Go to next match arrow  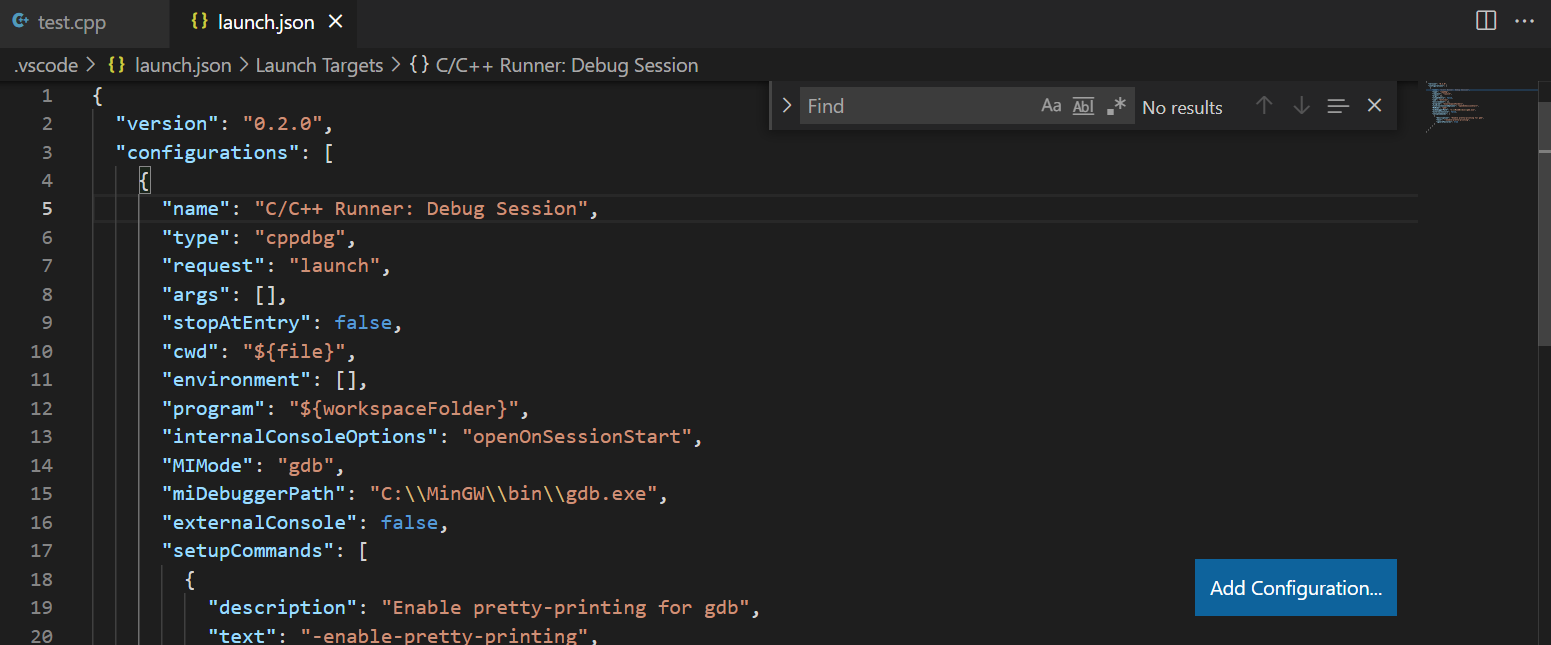point(1301,106)
